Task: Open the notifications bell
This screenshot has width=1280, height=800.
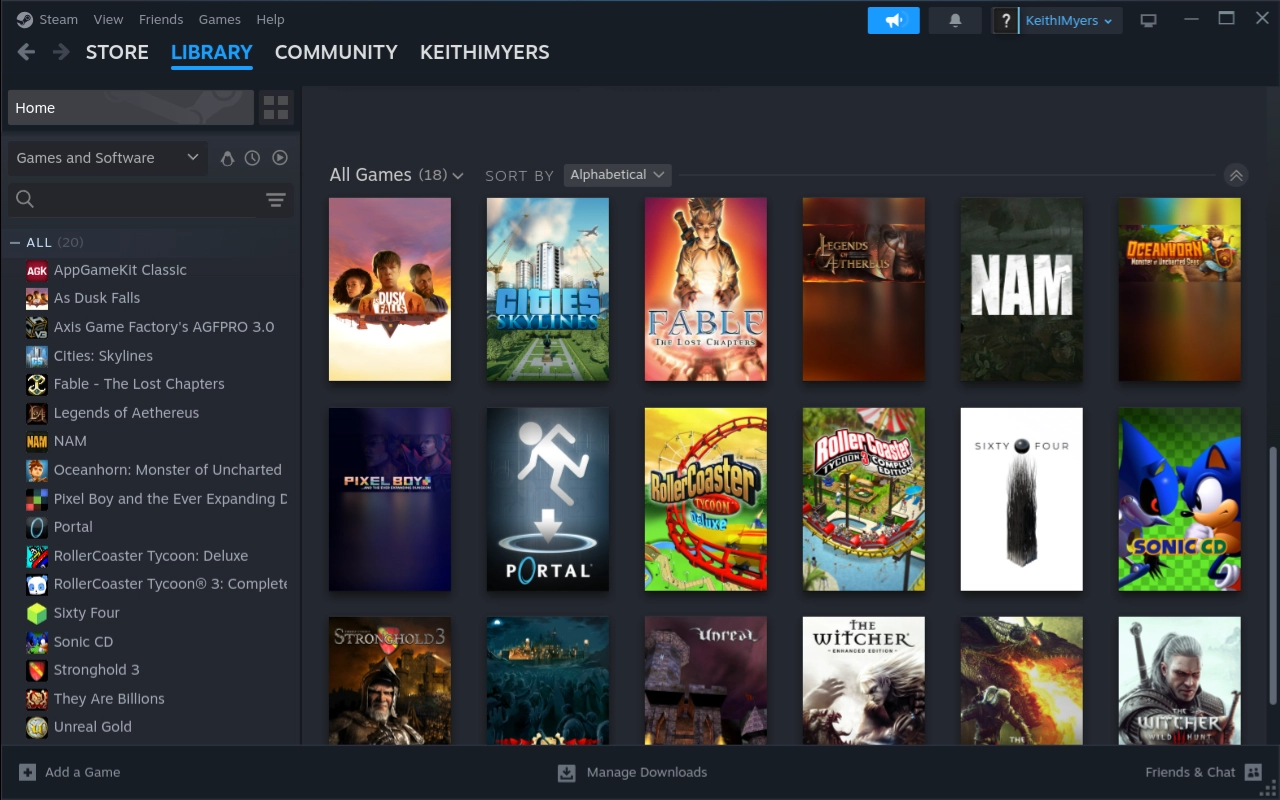Action: (954, 21)
